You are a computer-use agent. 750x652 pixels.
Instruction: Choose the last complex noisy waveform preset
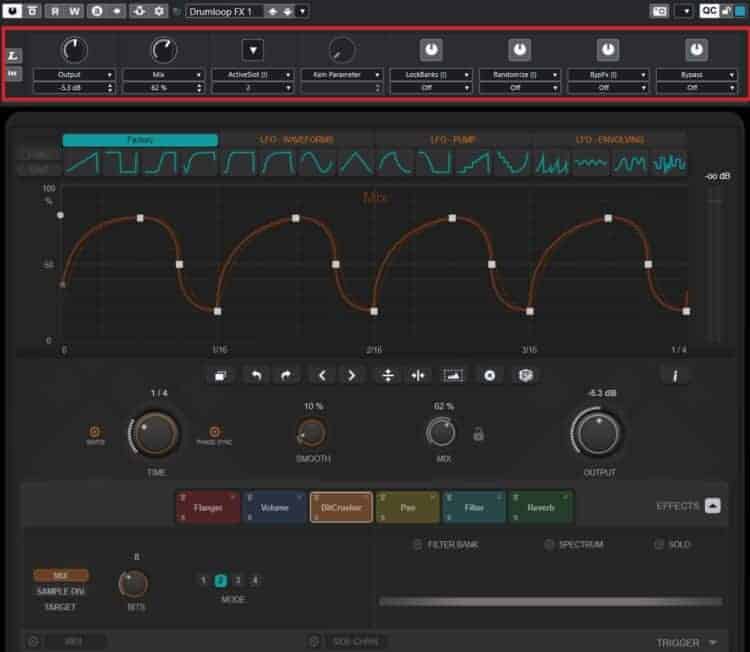(x=670, y=163)
